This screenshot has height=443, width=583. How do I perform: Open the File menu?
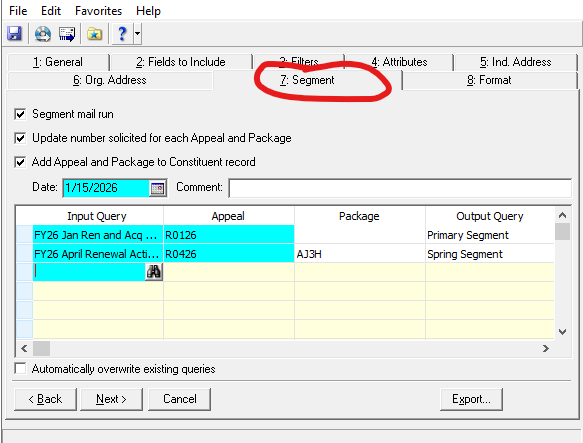pos(18,11)
